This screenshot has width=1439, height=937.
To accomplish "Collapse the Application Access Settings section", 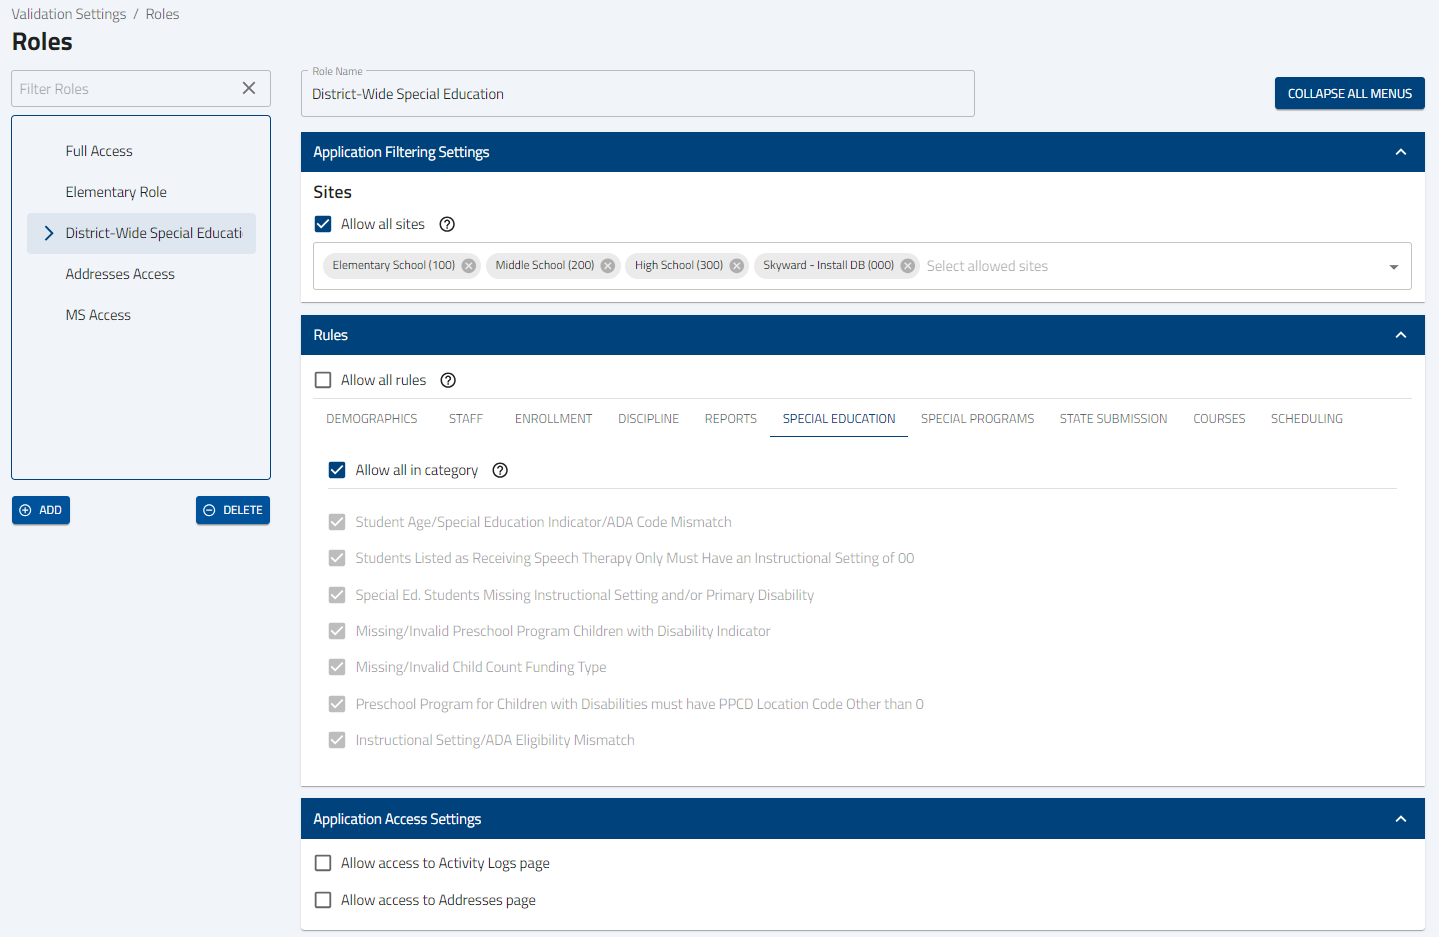I will [1400, 819].
